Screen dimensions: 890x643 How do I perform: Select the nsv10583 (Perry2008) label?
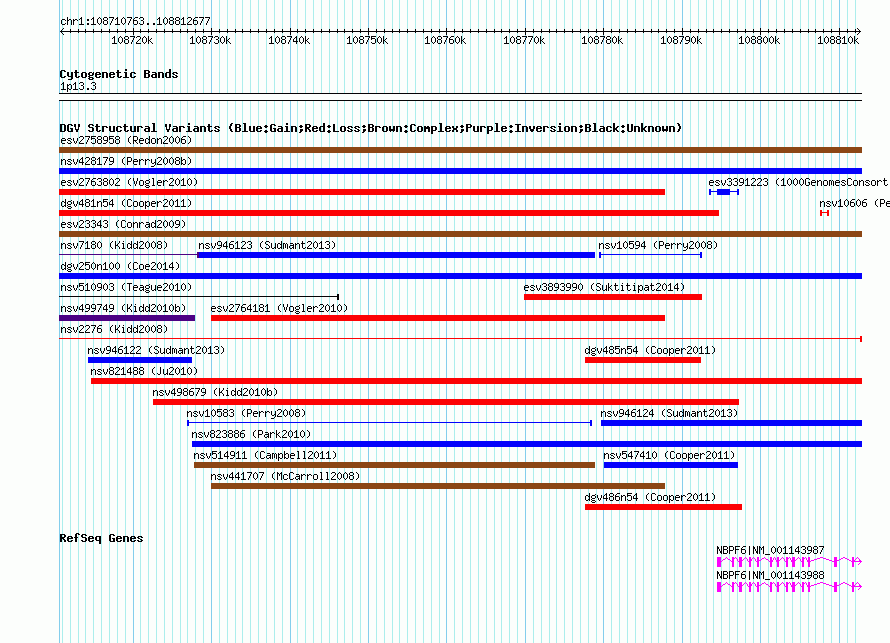tap(246, 413)
